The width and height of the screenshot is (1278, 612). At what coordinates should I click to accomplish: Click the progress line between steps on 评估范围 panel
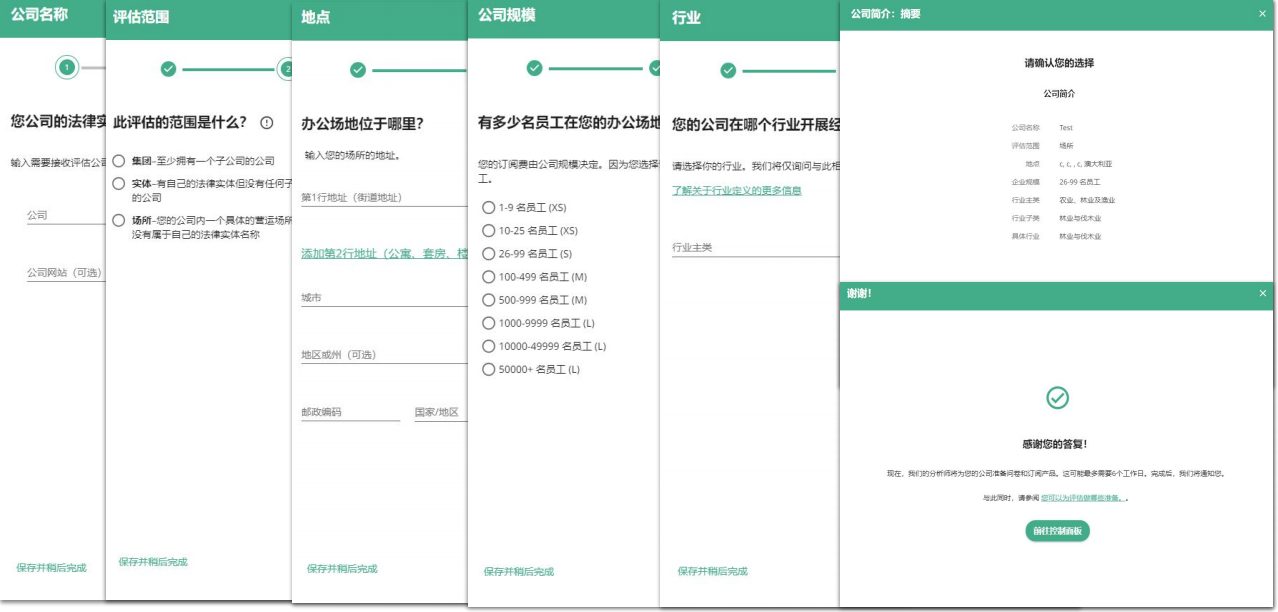230,69
